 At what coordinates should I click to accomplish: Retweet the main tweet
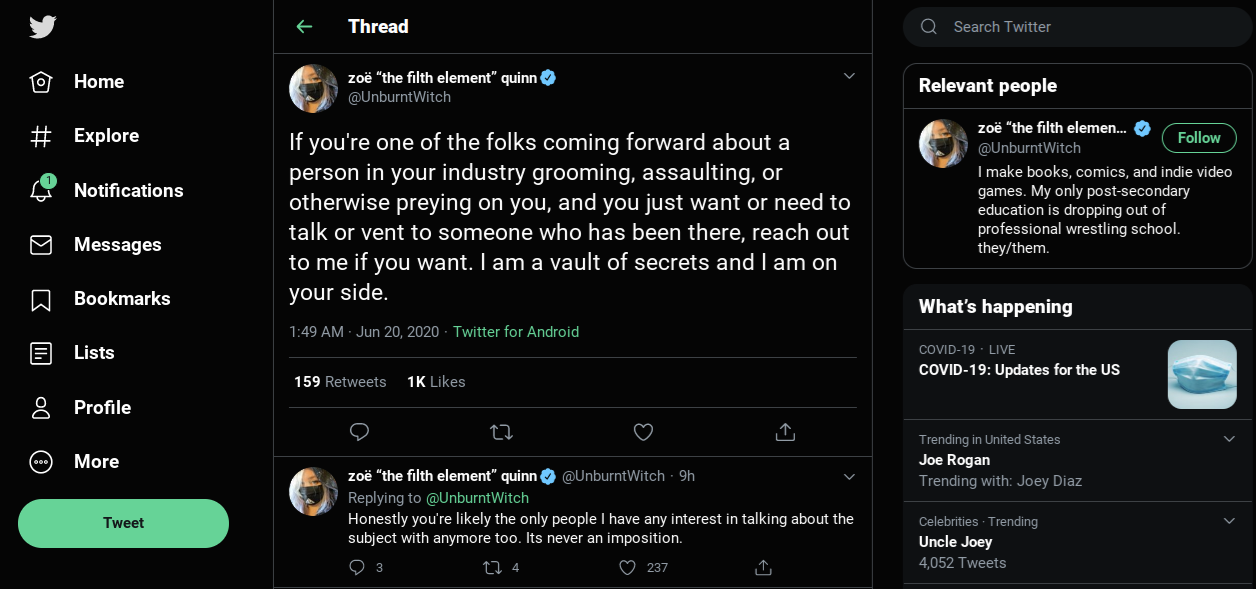click(x=501, y=432)
